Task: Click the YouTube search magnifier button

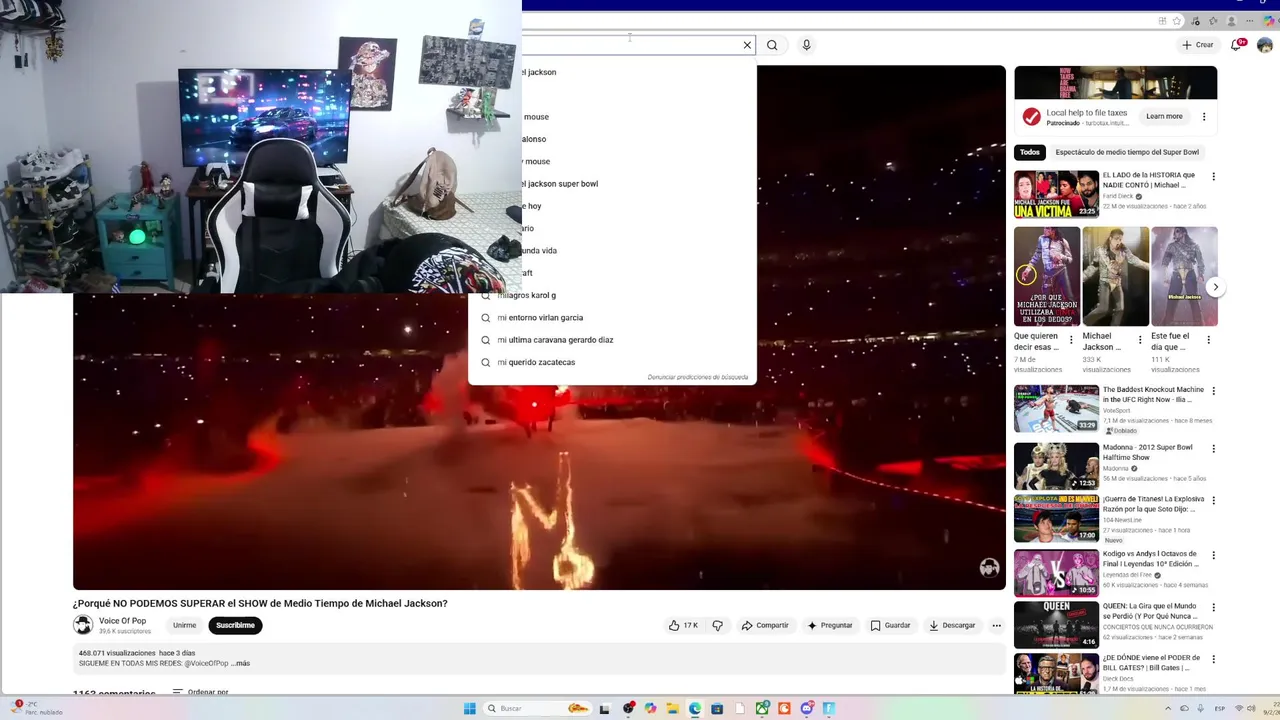Action: point(772,45)
